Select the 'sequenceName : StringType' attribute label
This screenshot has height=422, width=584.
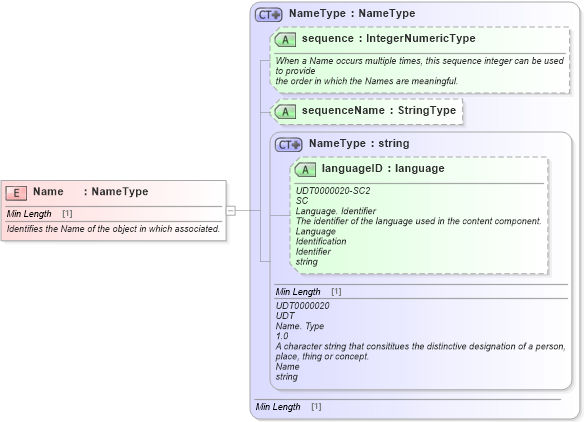(x=379, y=110)
